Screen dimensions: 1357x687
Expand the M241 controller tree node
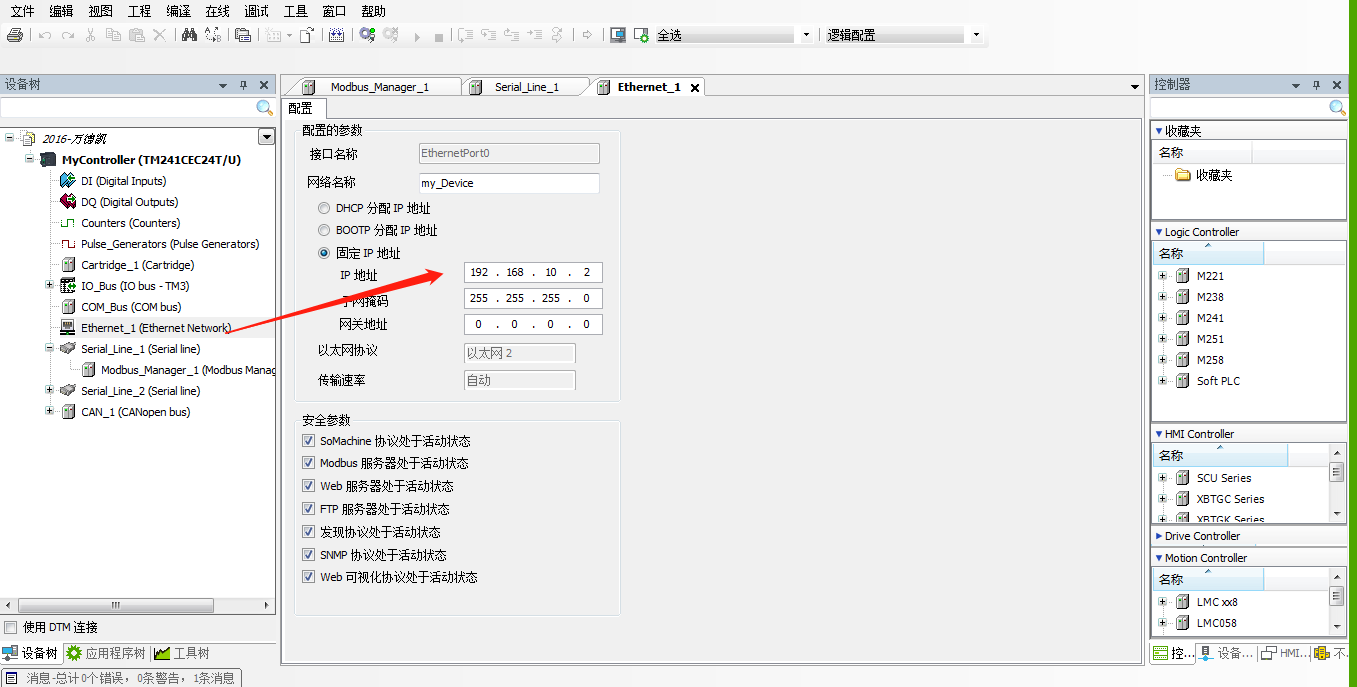click(x=1162, y=318)
